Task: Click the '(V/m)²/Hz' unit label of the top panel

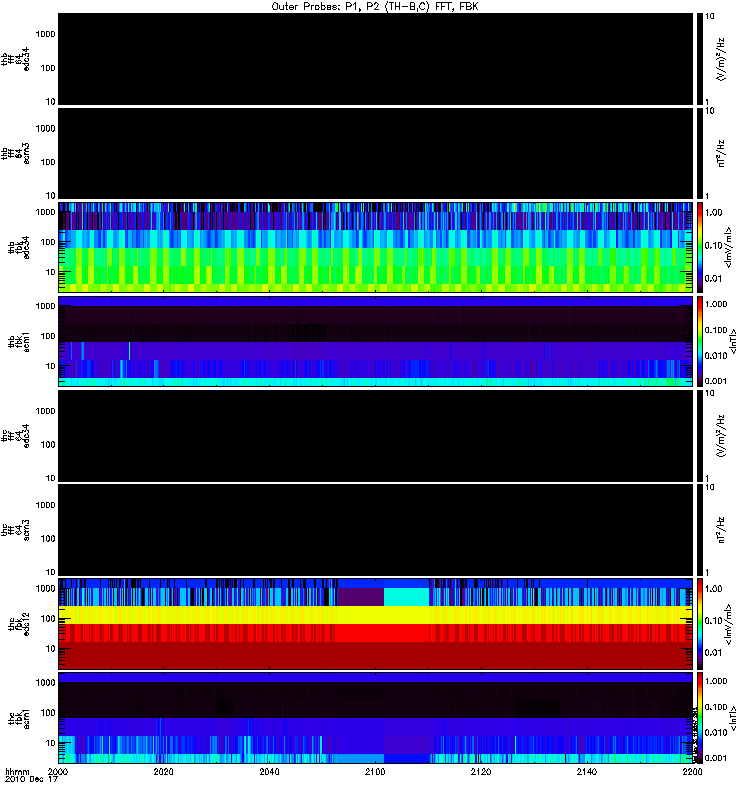Action: (721, 59)
